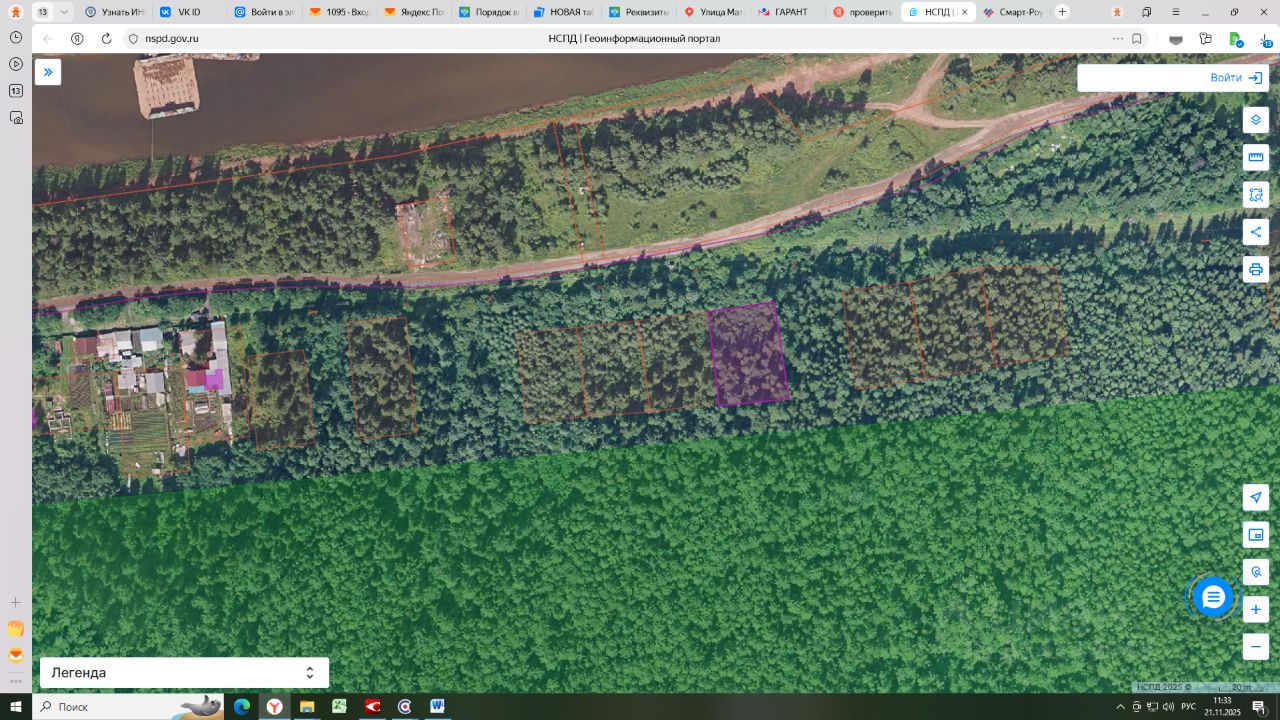Expand the left sidebar with double chevron
The height and width of the screenshot is (720, 1280).
pos(48,72)
